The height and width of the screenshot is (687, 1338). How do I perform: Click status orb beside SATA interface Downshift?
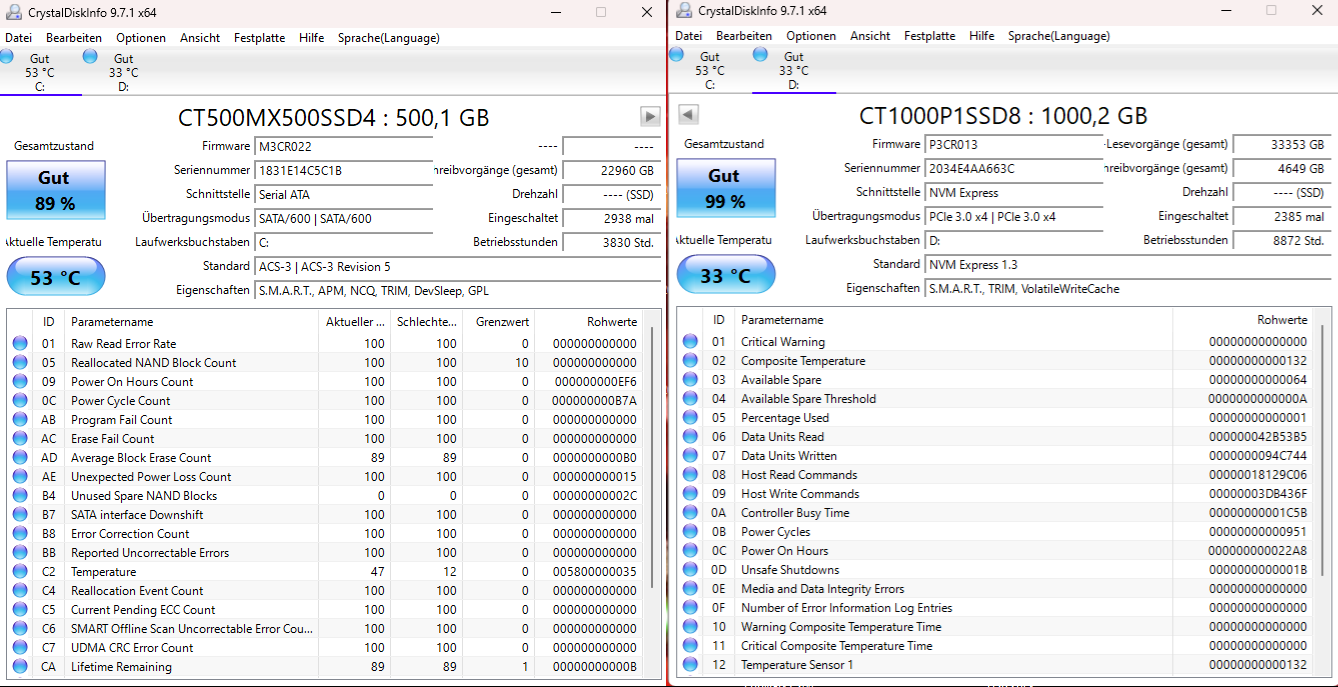coord(20,514)
